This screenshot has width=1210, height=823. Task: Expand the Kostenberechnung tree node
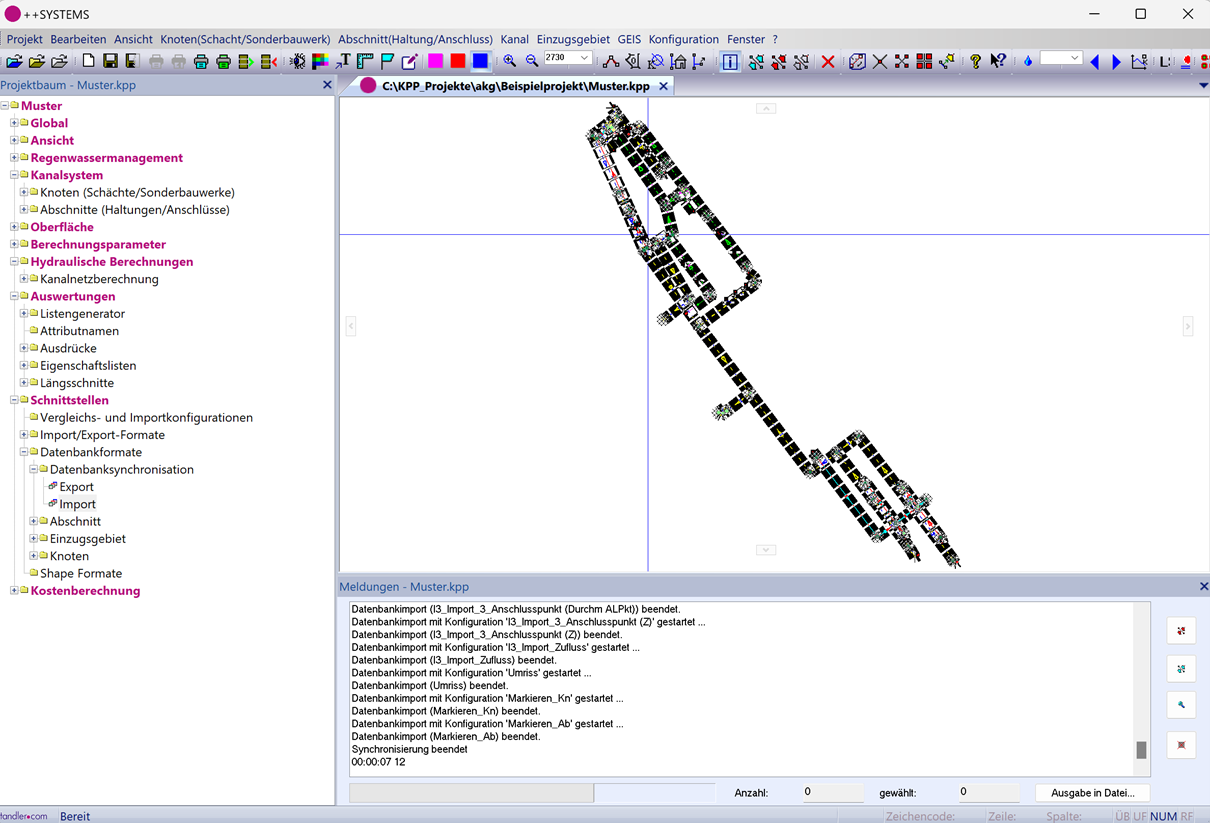[x=15, y=591]
